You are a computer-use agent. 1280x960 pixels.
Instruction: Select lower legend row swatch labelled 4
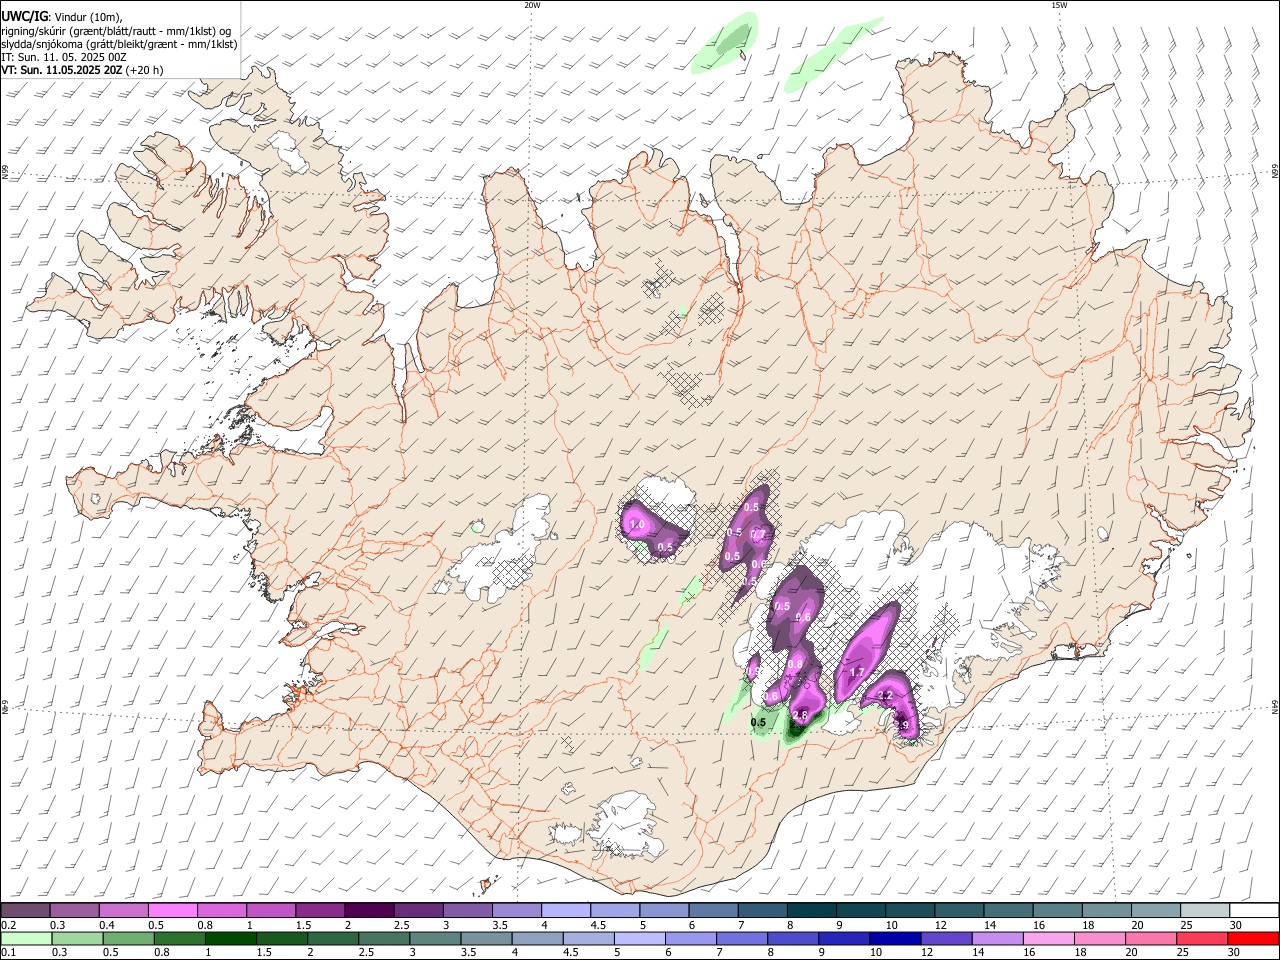point(538,938)
